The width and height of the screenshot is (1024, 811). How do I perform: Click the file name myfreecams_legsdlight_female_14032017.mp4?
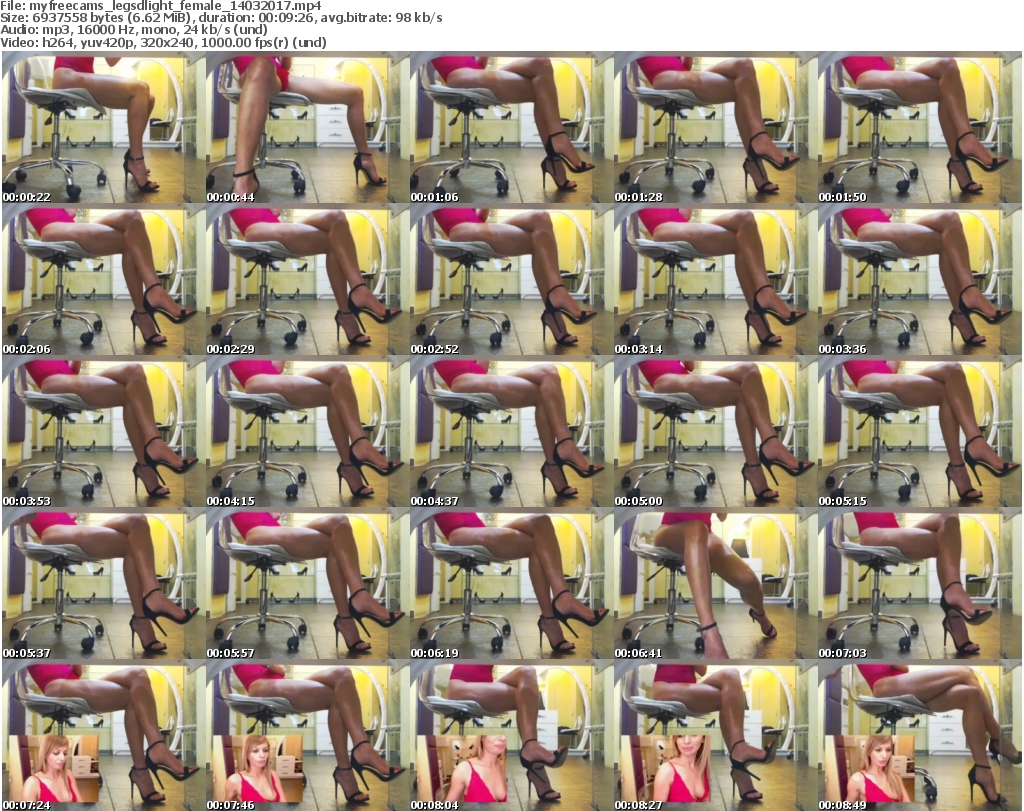[x=175, y=6]
